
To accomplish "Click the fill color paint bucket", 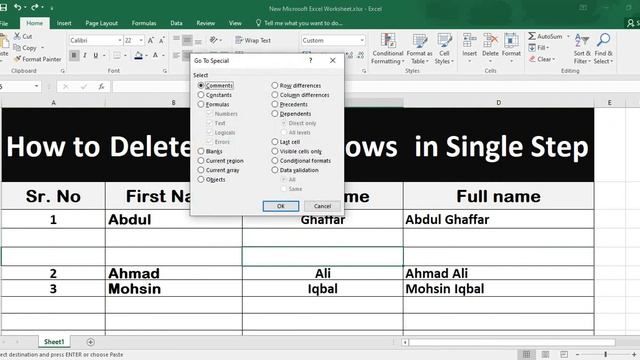I will coord(138,55).
